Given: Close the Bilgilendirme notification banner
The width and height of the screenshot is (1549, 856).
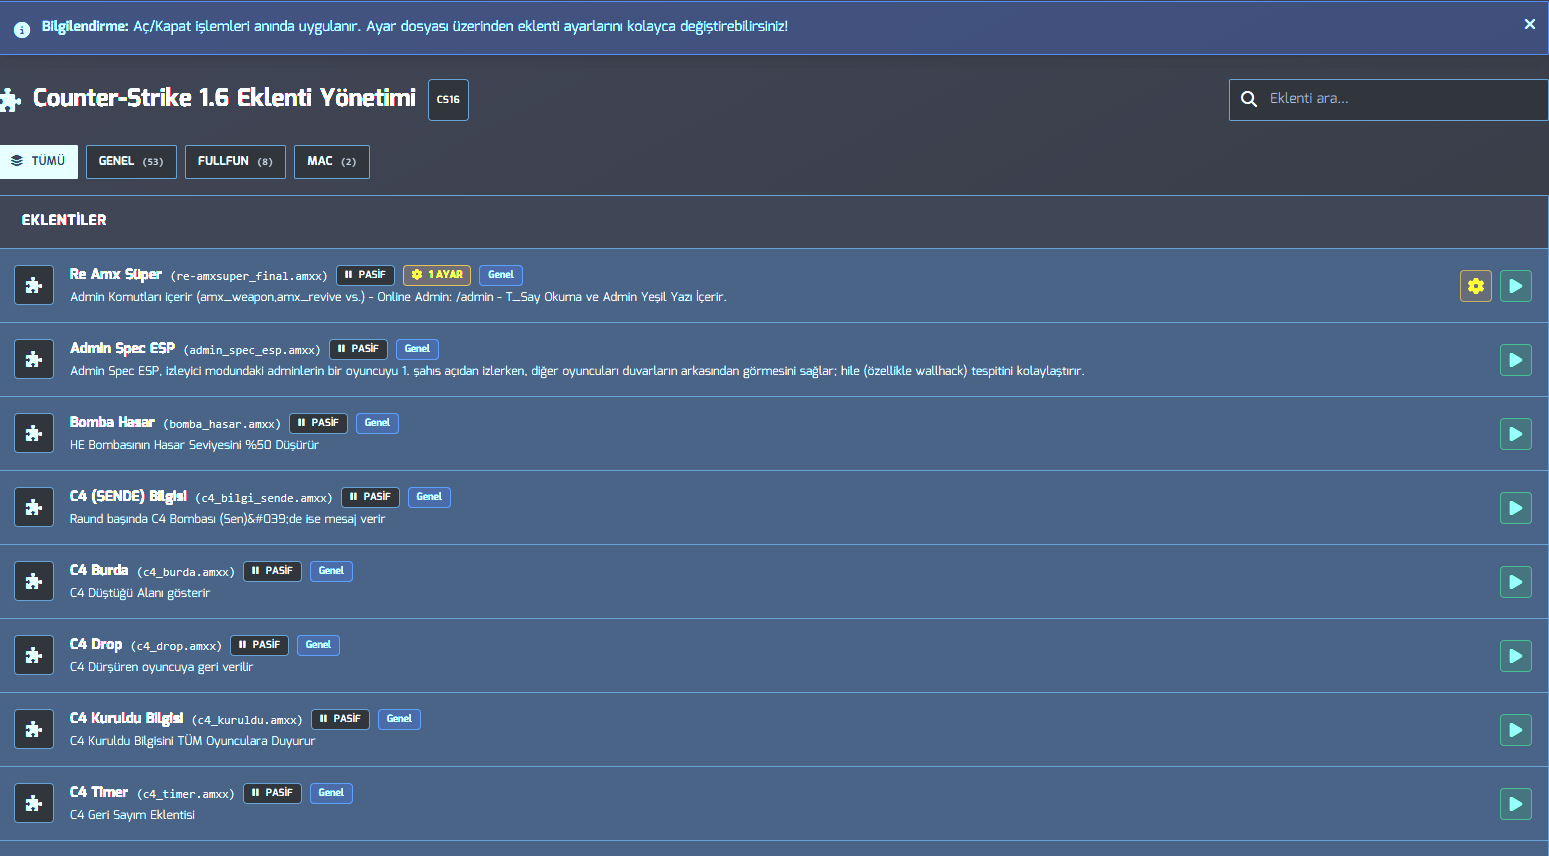Looking at the screenshot, I should coord(1529,24).
